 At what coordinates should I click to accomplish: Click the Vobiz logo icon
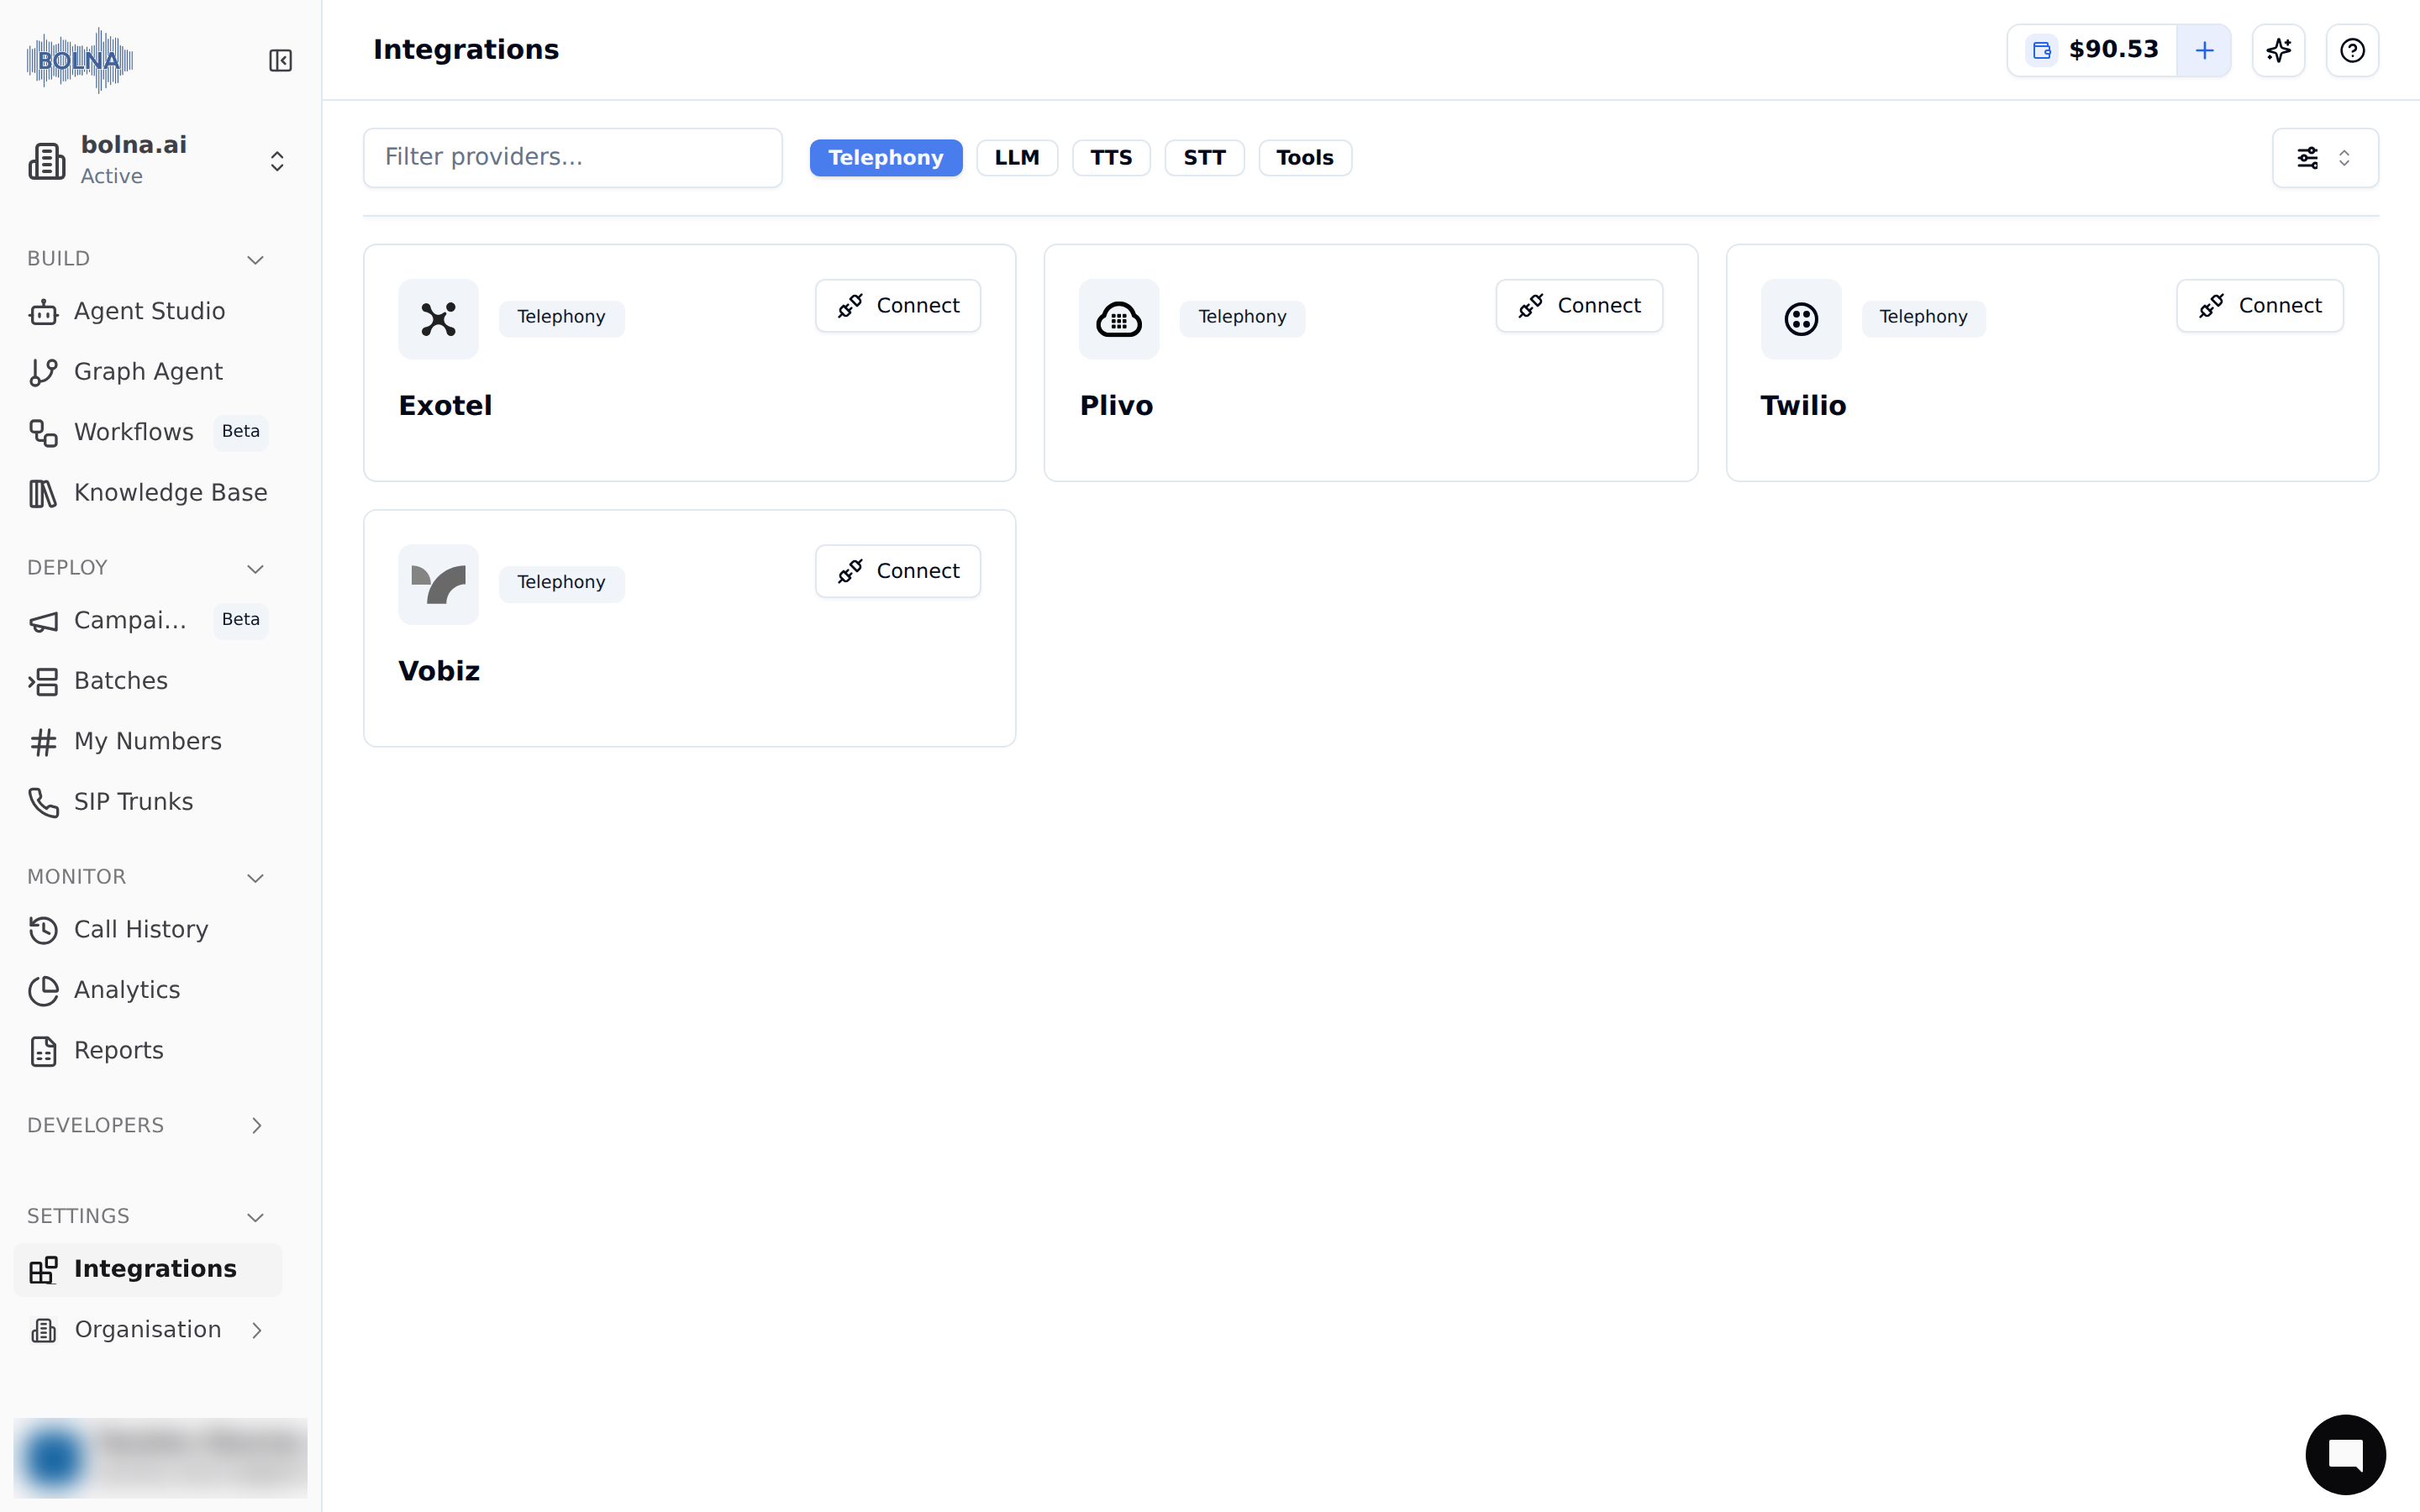[x=438, y=584]
